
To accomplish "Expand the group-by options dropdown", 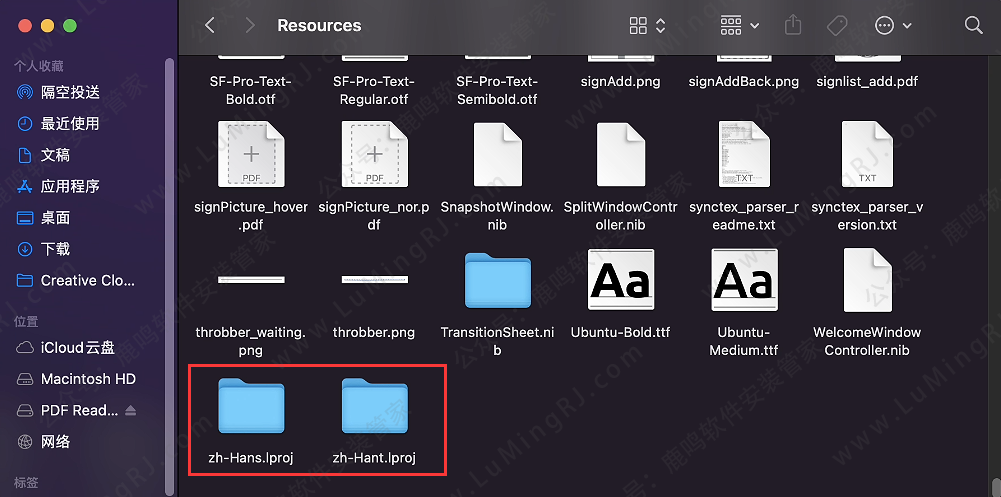I will pos(739,25).
